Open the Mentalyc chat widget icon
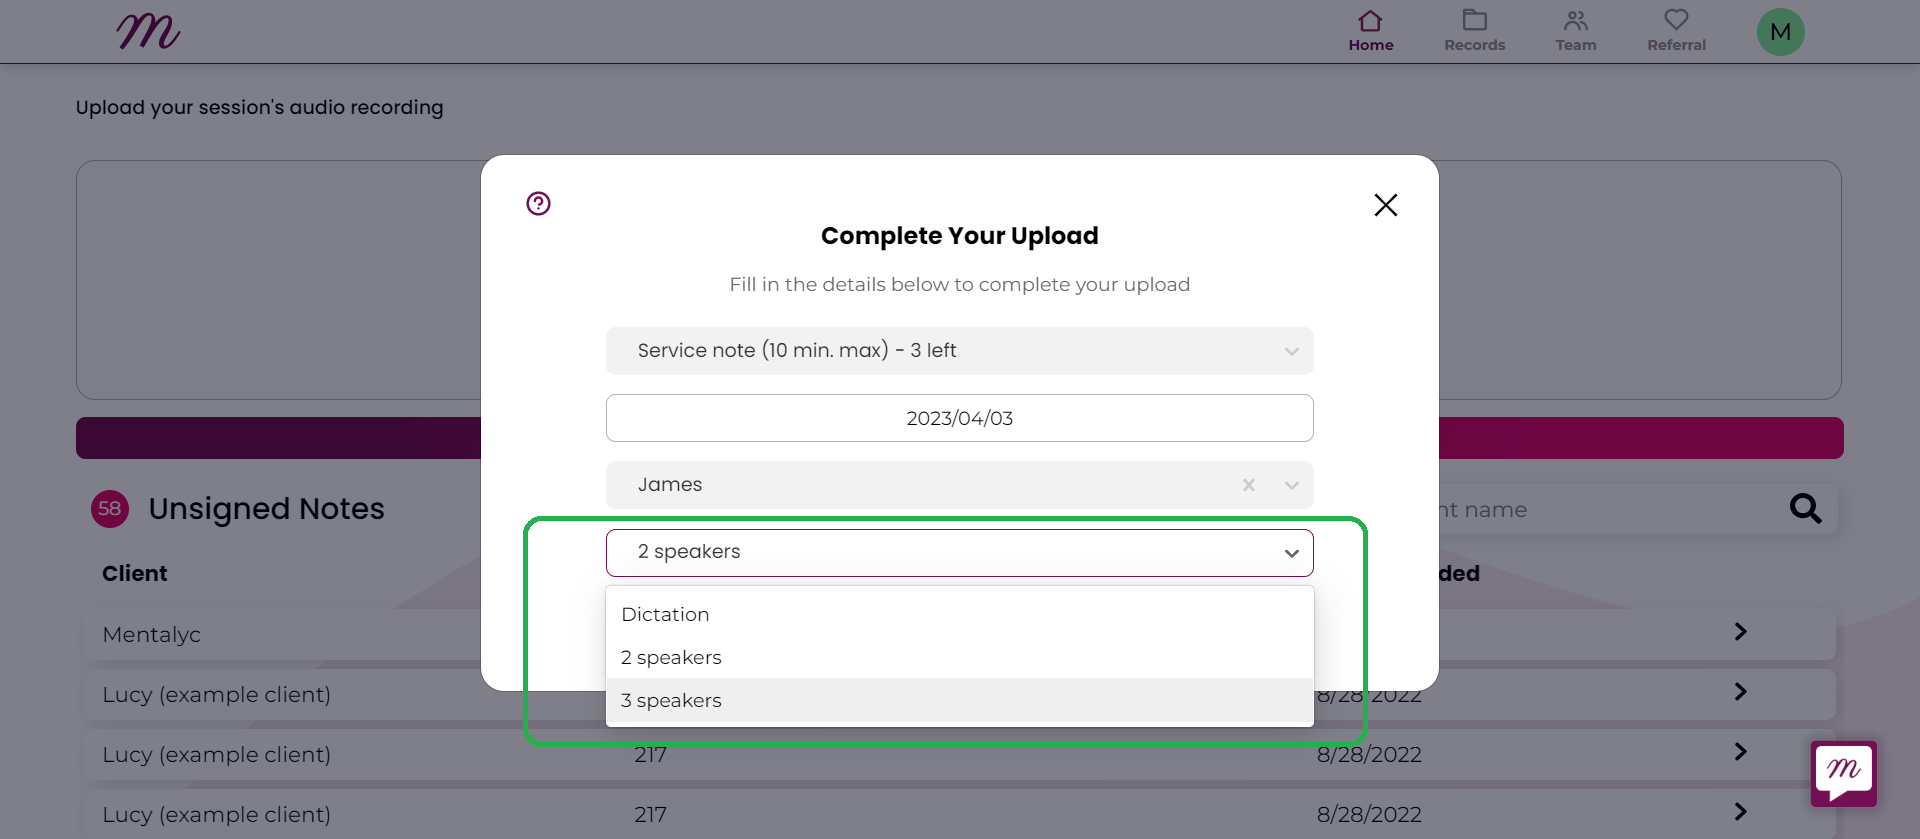Image resolution: width=1920 pixels, height=839 pixels. [x=1843, y=773]
